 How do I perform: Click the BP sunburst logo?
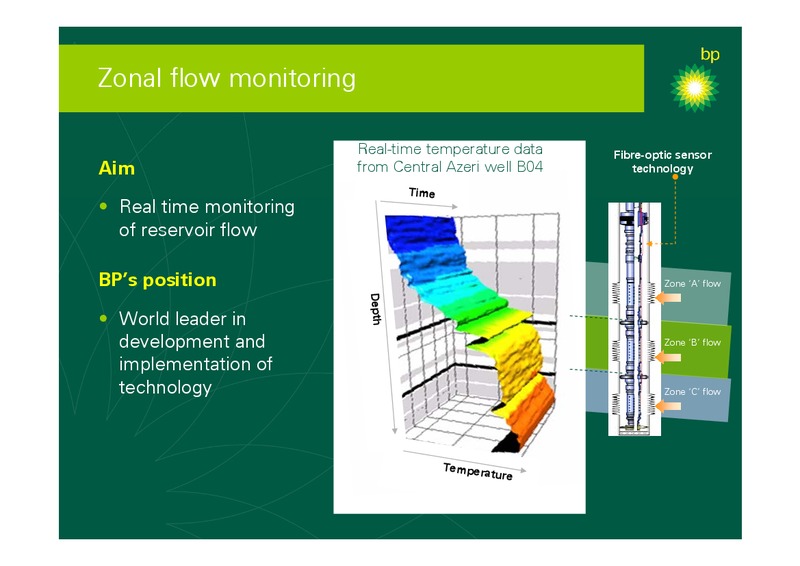(694, 88)
